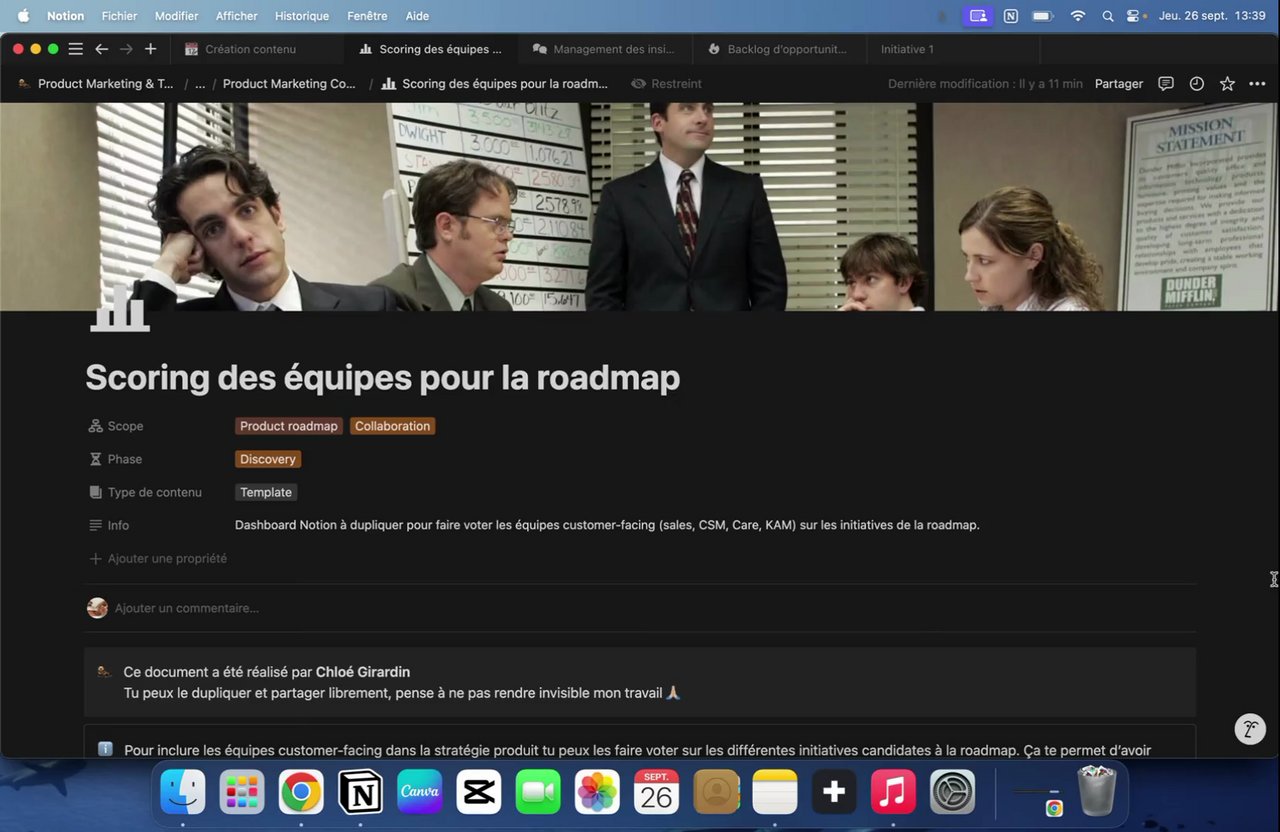
Task: Click the page title Scoring des équipes
Action: point(383,377)
